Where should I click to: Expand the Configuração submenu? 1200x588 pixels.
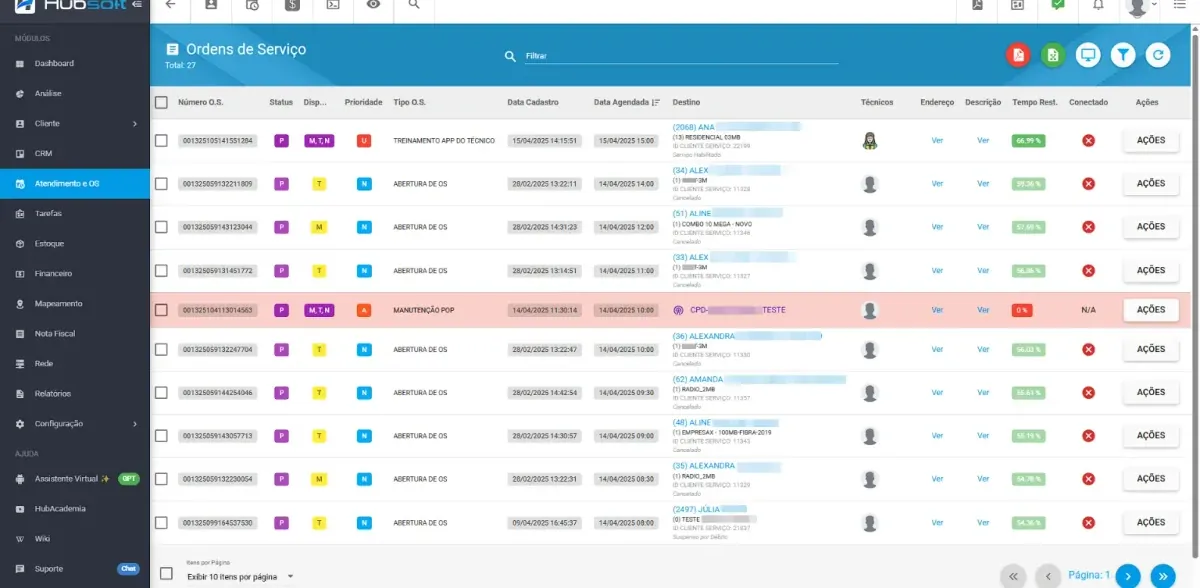[75, 423]
